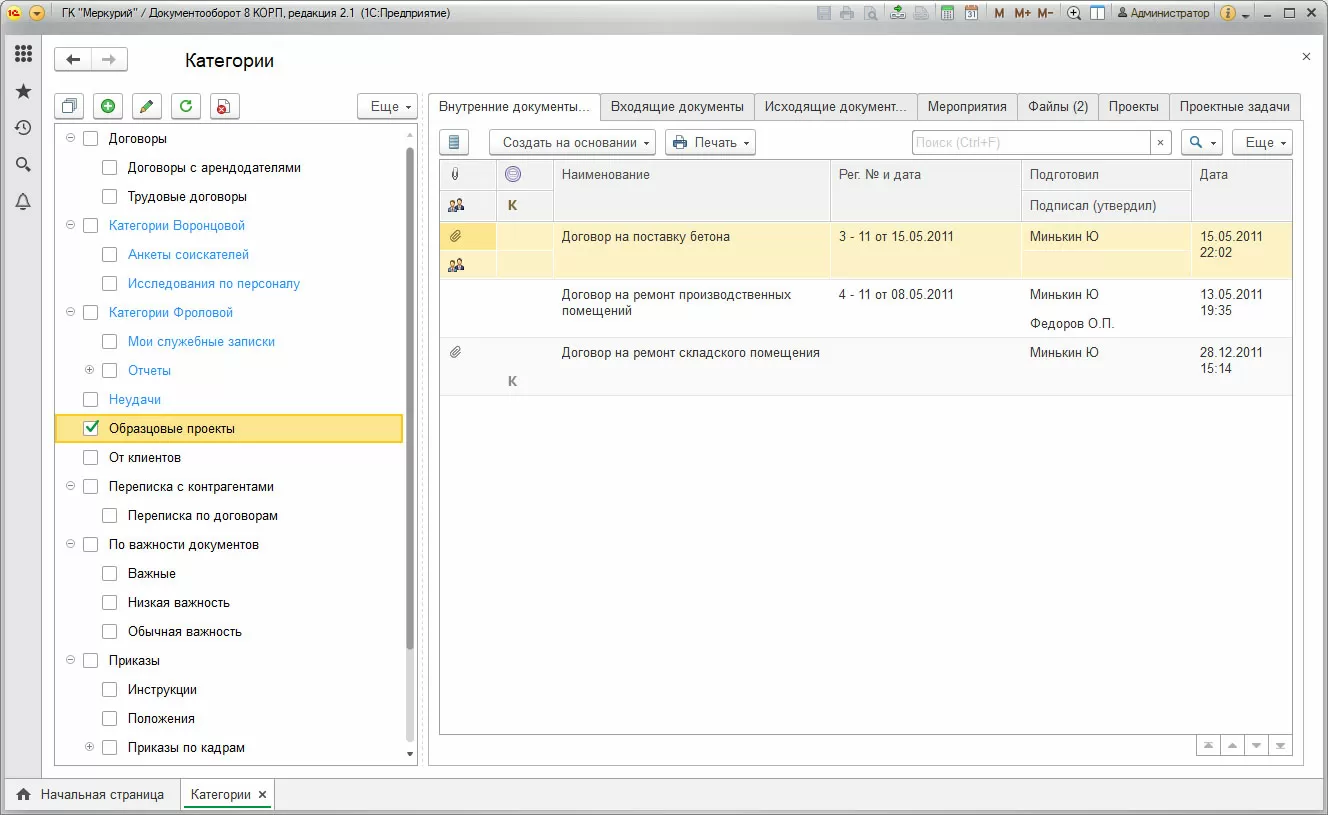Open notifications bell in the sidebar
Image resolution: width=1328 pixels, height=815 pixels.
(23, 202)
